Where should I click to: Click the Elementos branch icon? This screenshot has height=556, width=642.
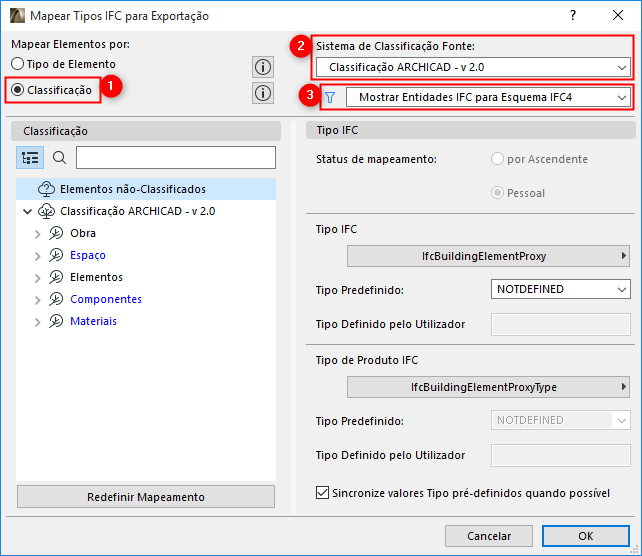click(56, 277)
